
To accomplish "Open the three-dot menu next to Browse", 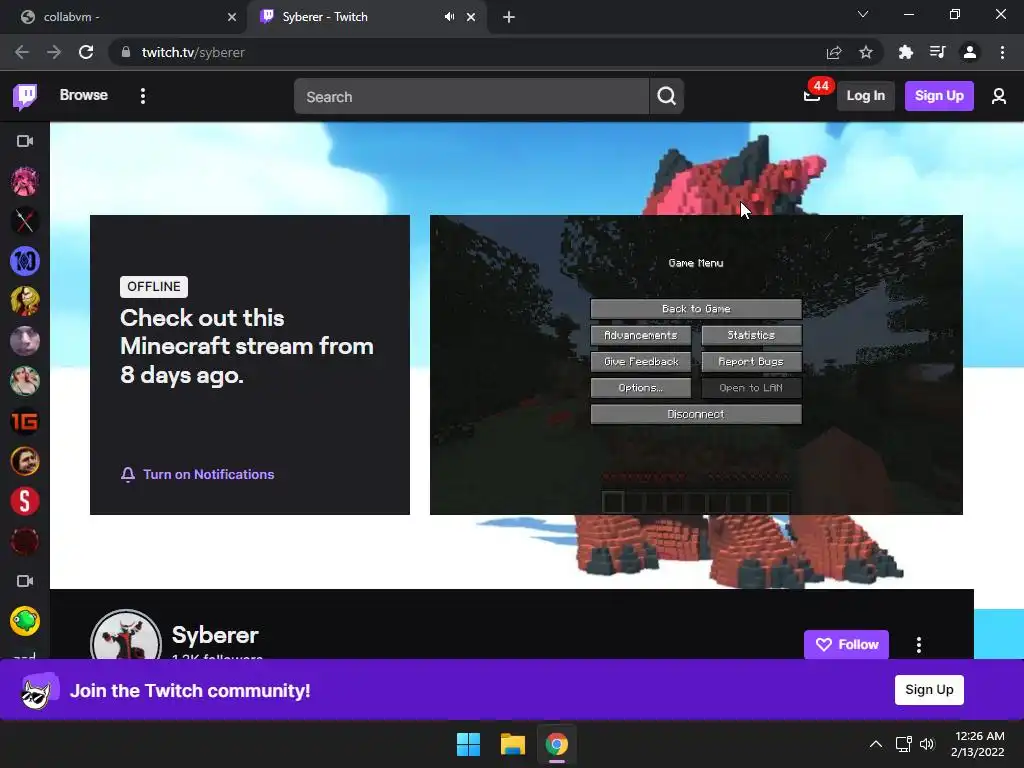I will tap(143, 96).
